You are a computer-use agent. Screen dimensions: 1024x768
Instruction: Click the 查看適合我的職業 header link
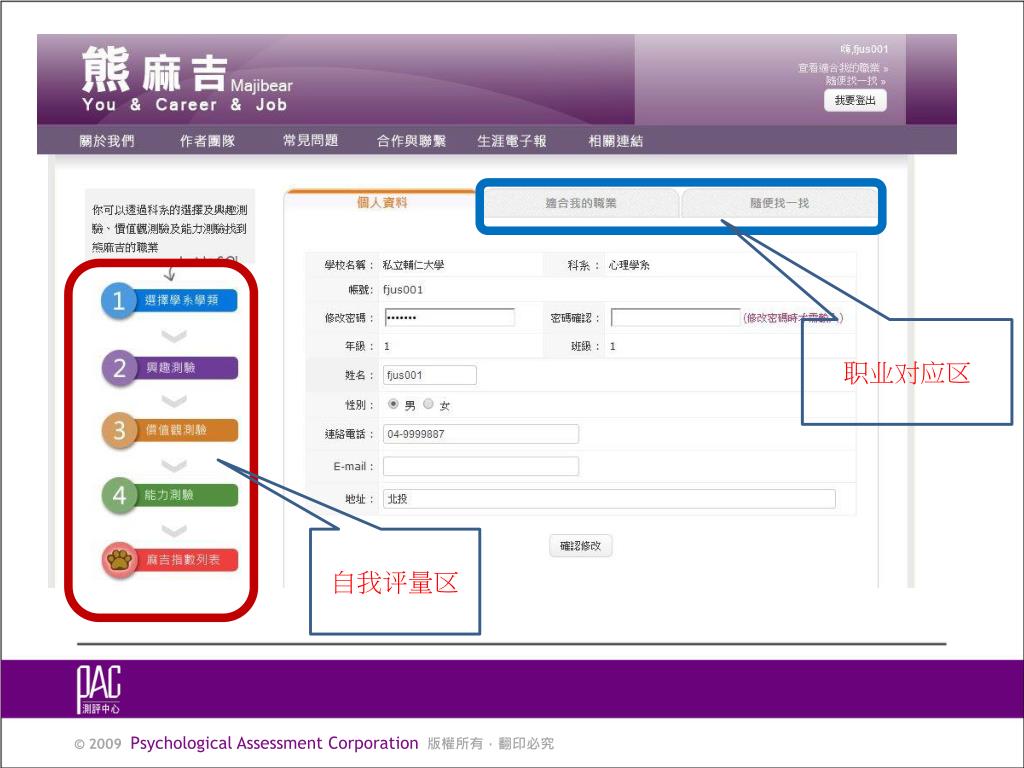842,68
